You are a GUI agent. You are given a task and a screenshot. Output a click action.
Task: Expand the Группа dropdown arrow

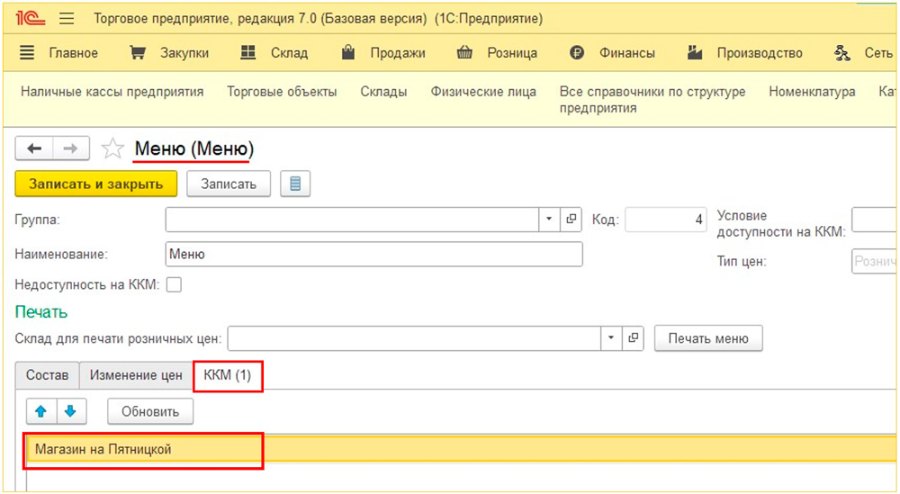pos(549,219)
